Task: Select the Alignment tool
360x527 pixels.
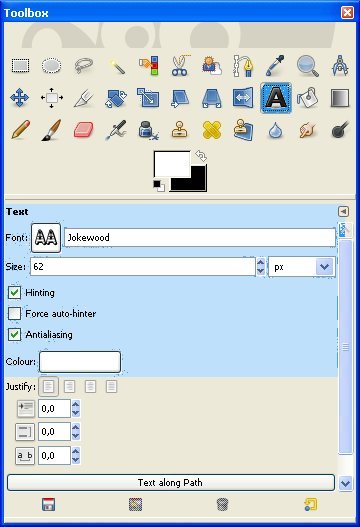Action: (x=51, y=98)
